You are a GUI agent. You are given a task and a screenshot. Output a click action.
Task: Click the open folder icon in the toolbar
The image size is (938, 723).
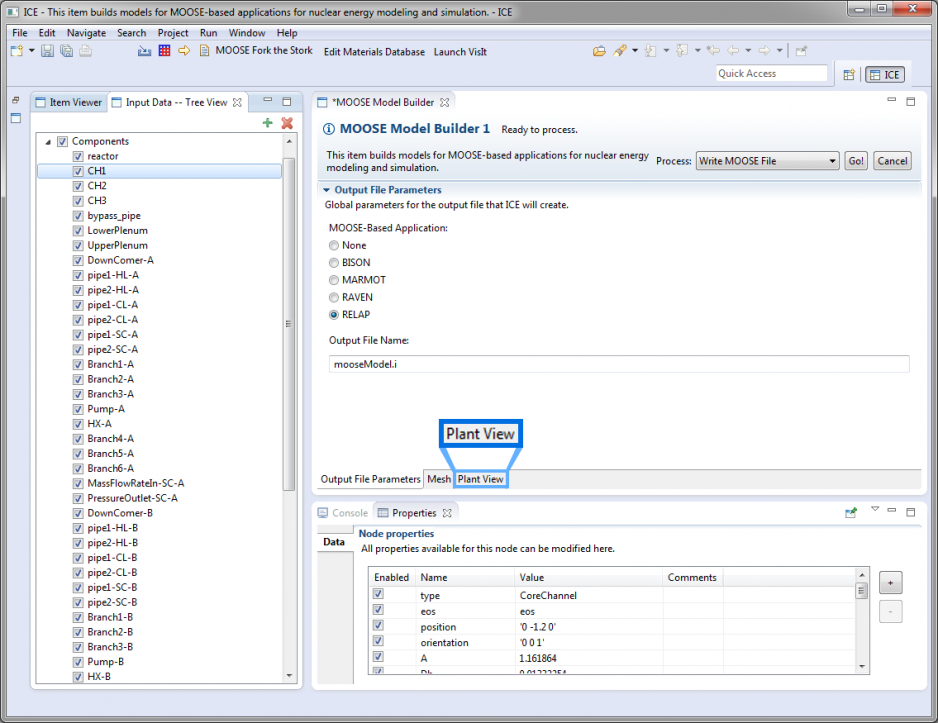click(x=599, y=51)
